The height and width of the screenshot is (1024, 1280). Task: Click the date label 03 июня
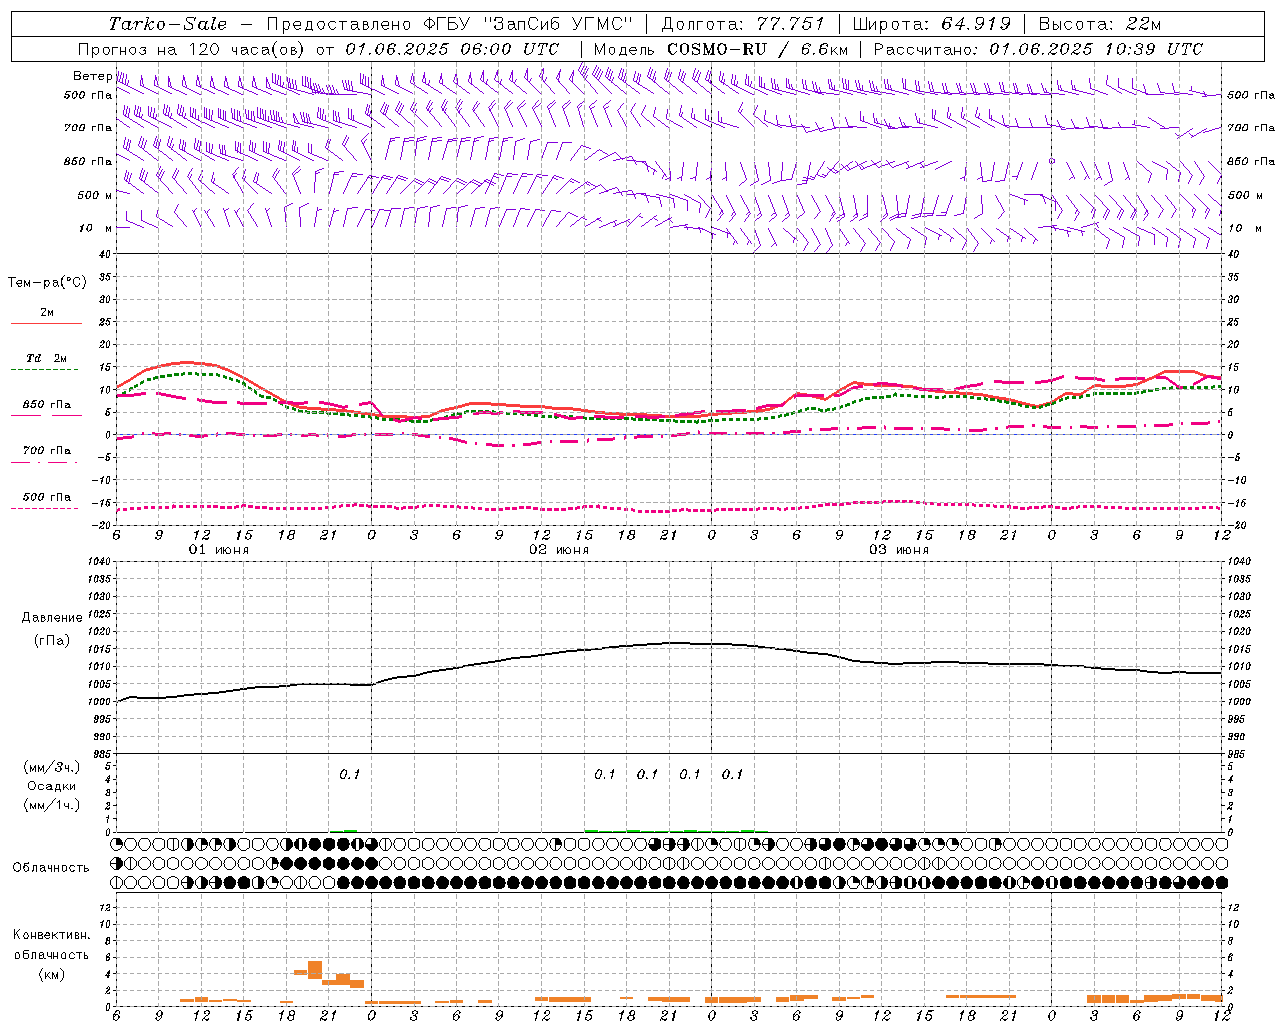pos(899,550)
